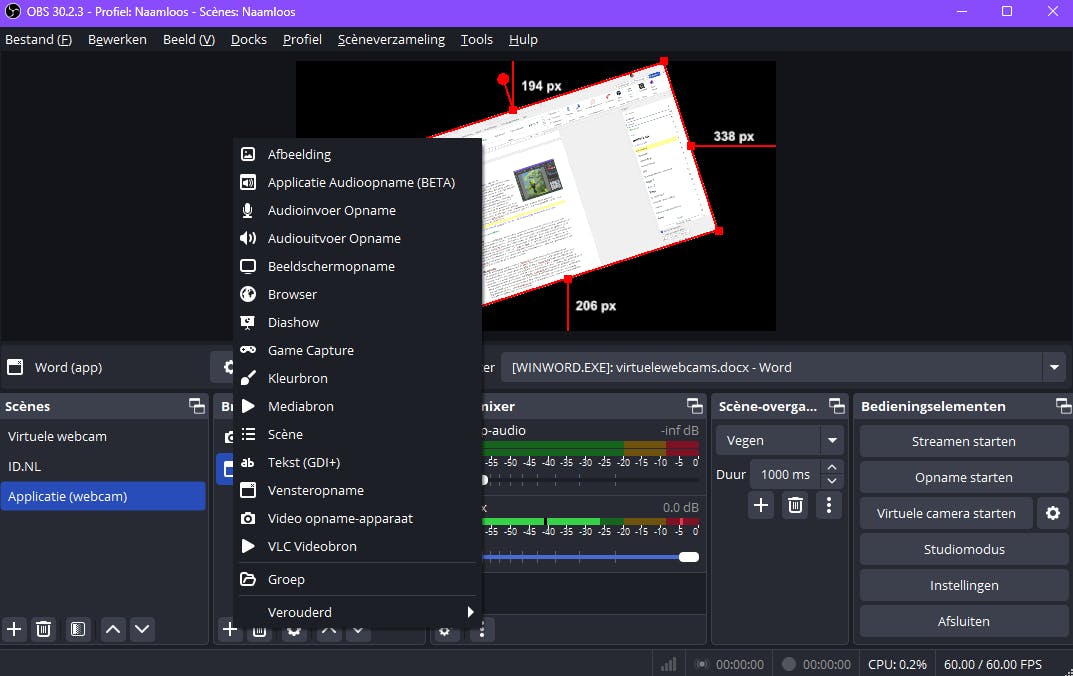Click Streamen starten button
This screenshot has width=1073, height=676.
(964, 441)
